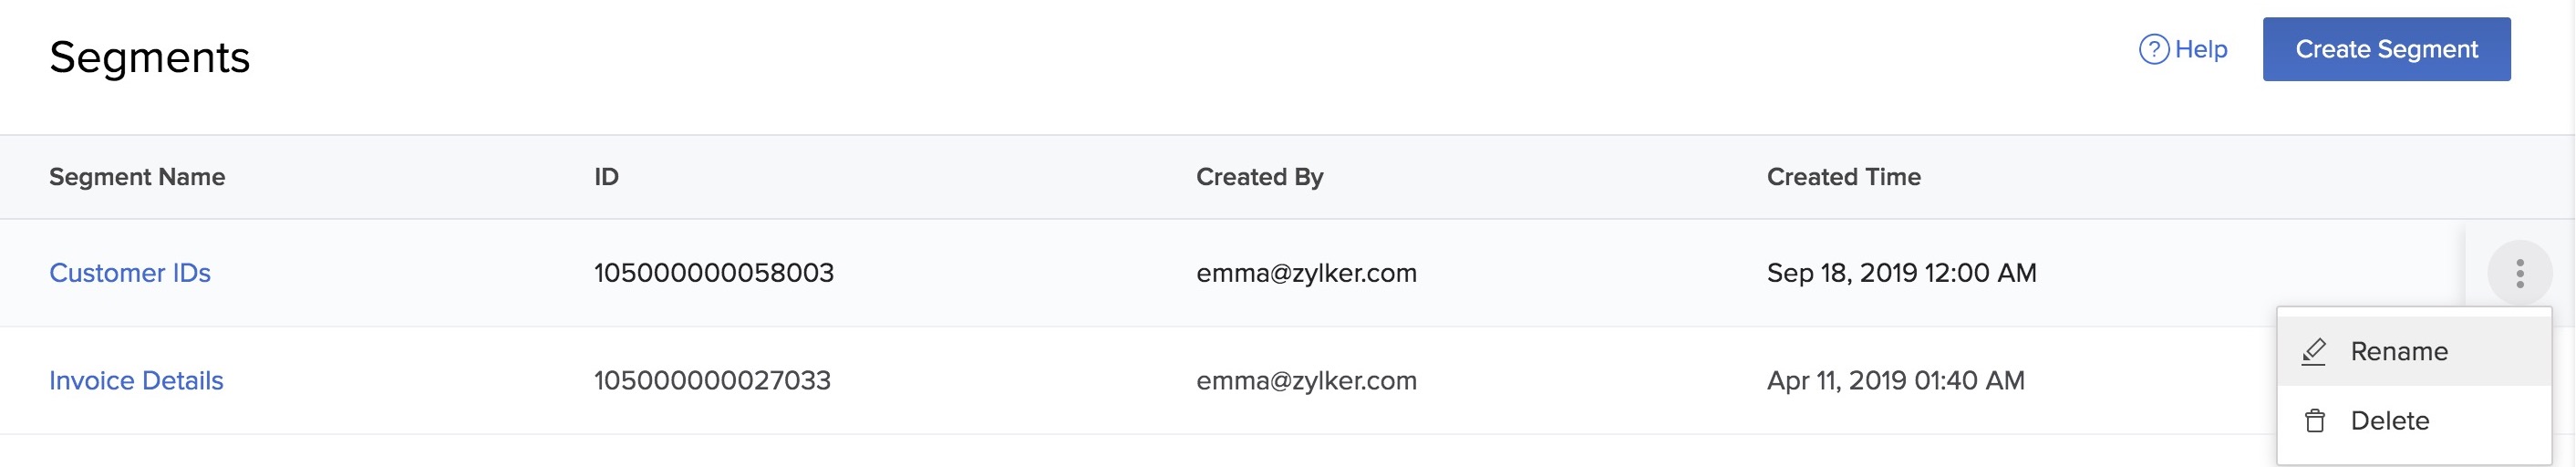Image resolution: width=2576 pixels, height=467 pixels.
Task: Click the Create Segment button
Action: [2386, 49]
